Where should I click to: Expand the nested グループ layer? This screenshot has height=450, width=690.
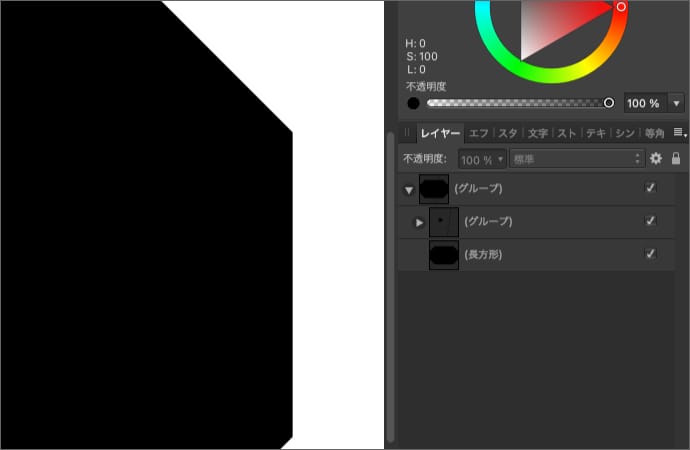(419, 222)
